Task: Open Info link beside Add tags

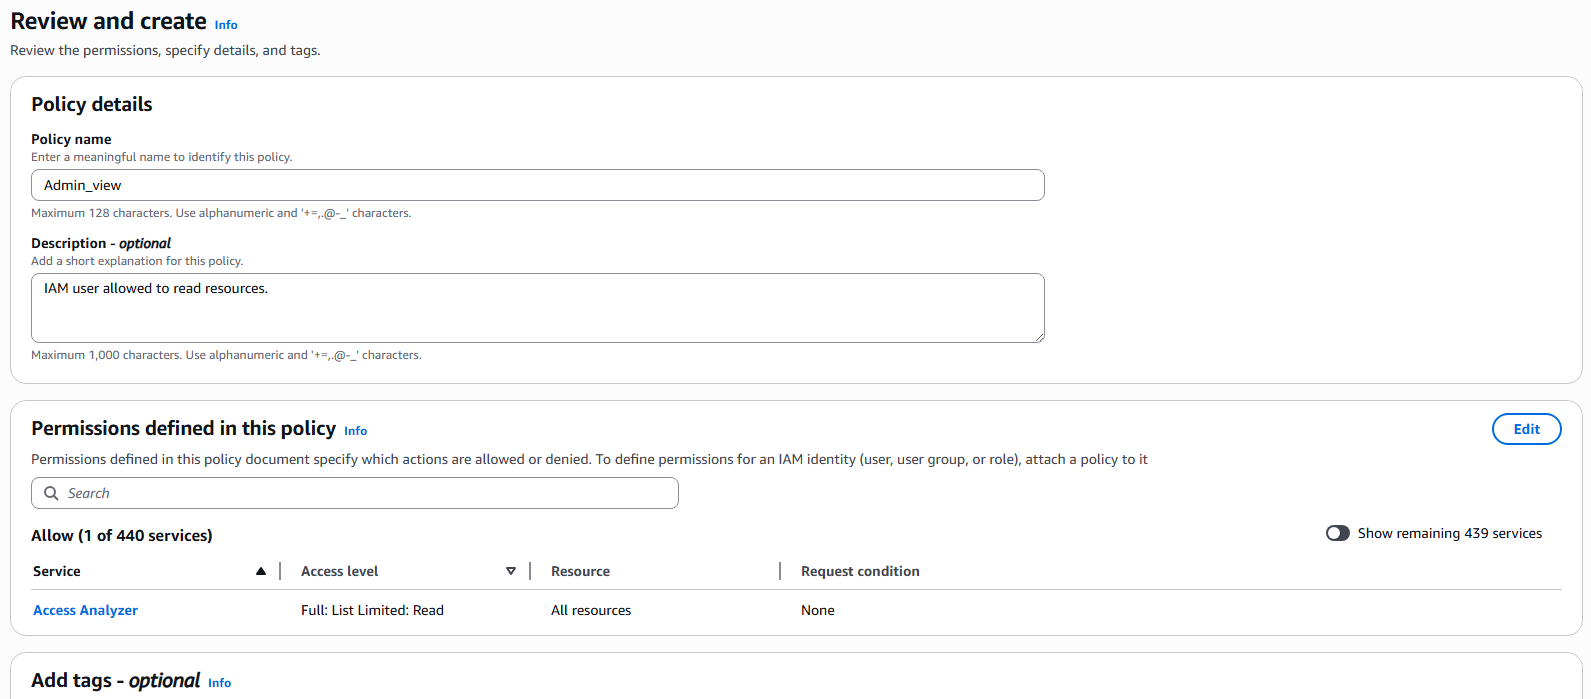Action: (220, 683)
